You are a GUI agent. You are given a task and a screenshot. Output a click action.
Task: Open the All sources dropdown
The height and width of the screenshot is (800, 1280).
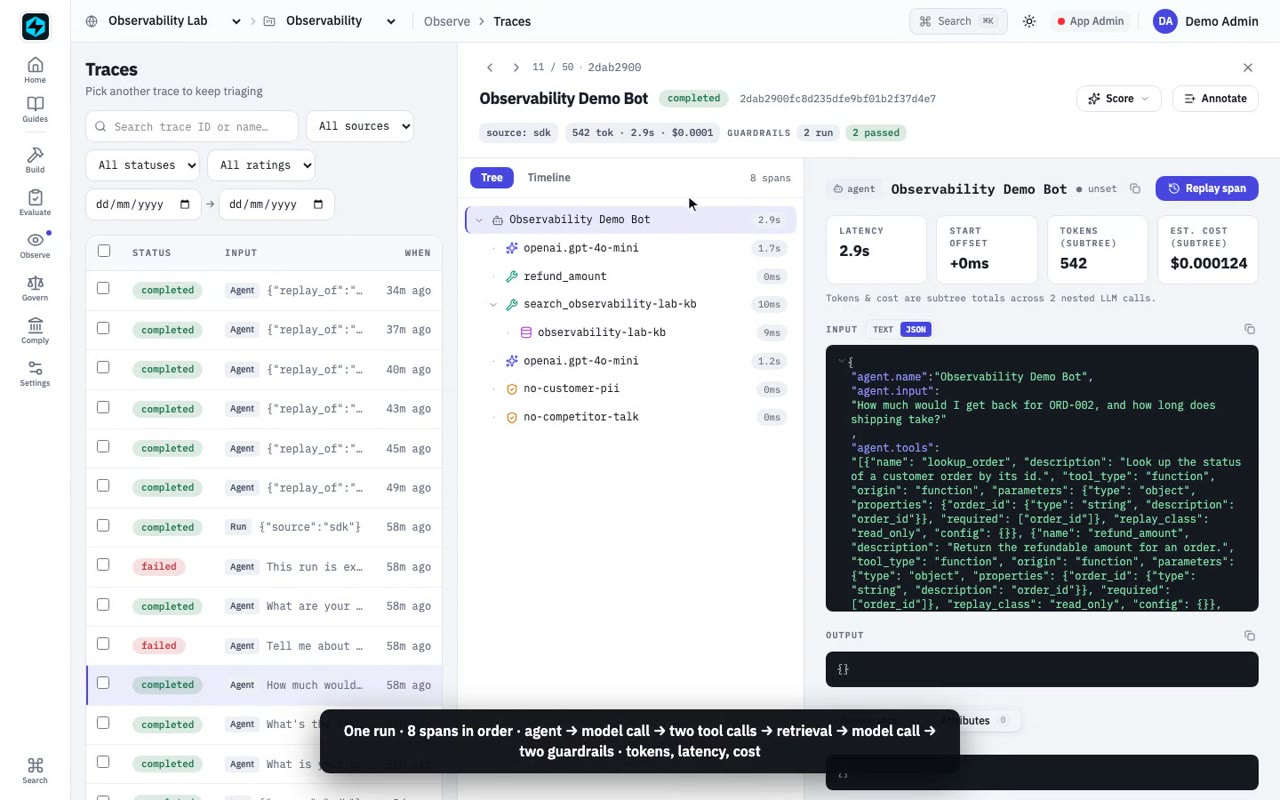[x=361, y=126]
